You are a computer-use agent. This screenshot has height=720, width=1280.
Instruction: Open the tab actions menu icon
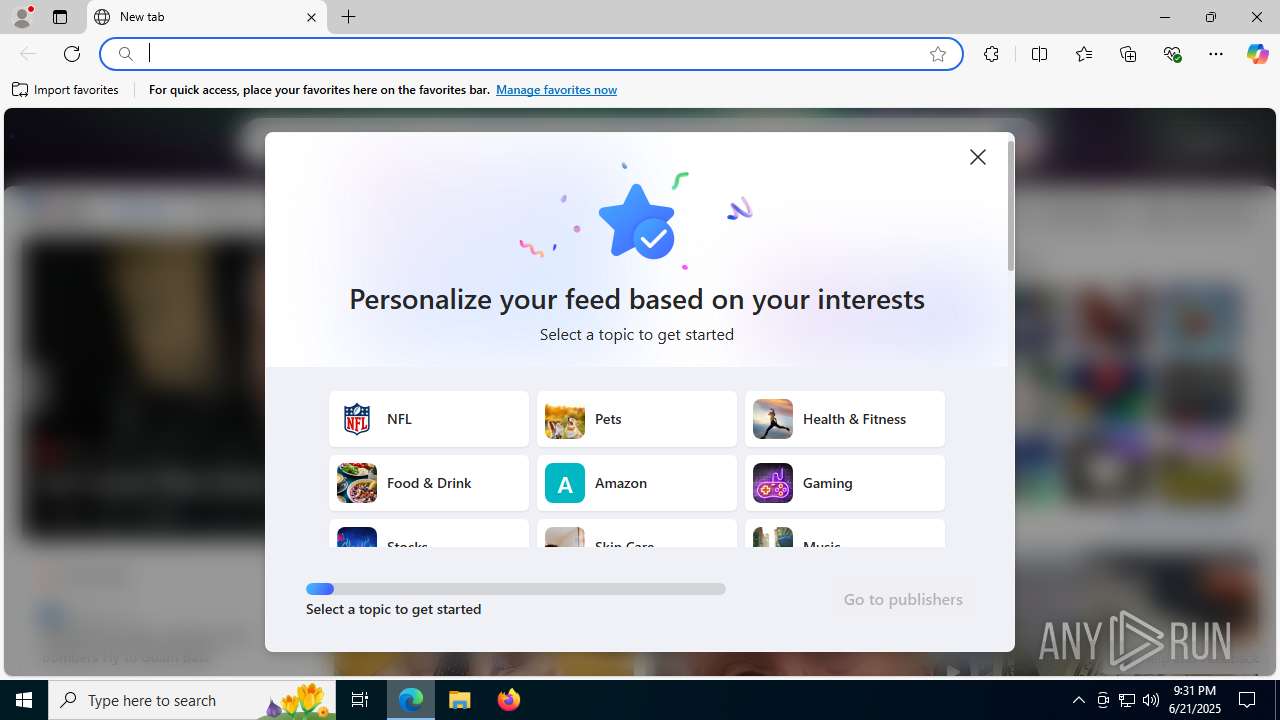60,17
